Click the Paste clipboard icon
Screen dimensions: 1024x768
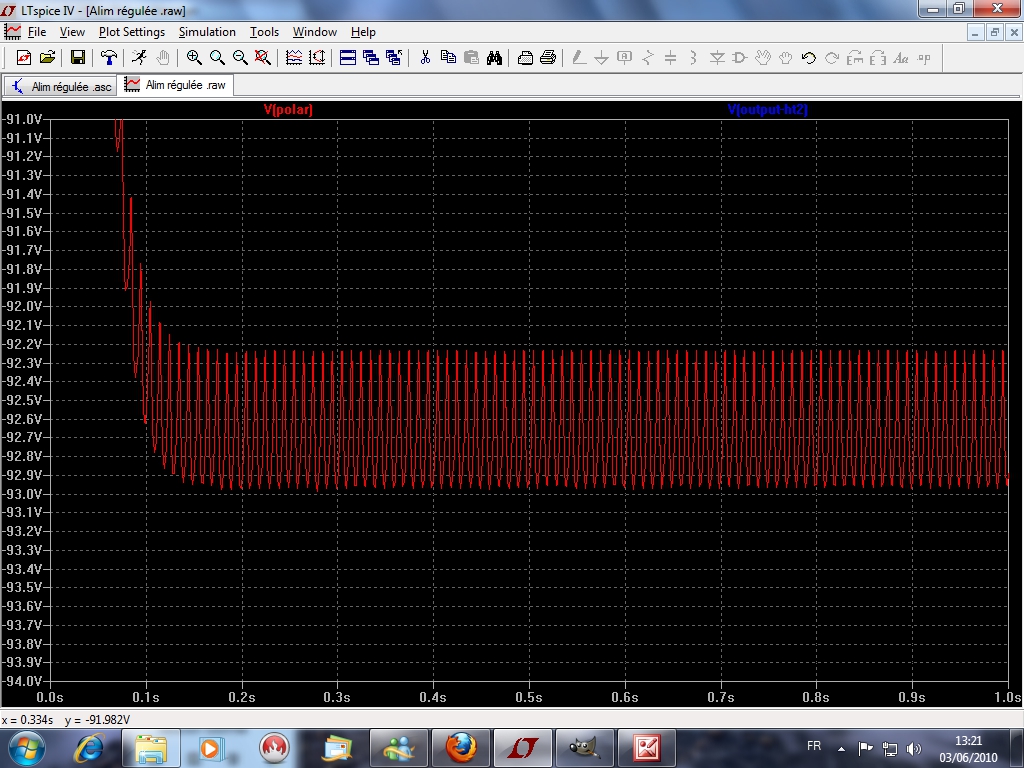(x=471, y=57)
